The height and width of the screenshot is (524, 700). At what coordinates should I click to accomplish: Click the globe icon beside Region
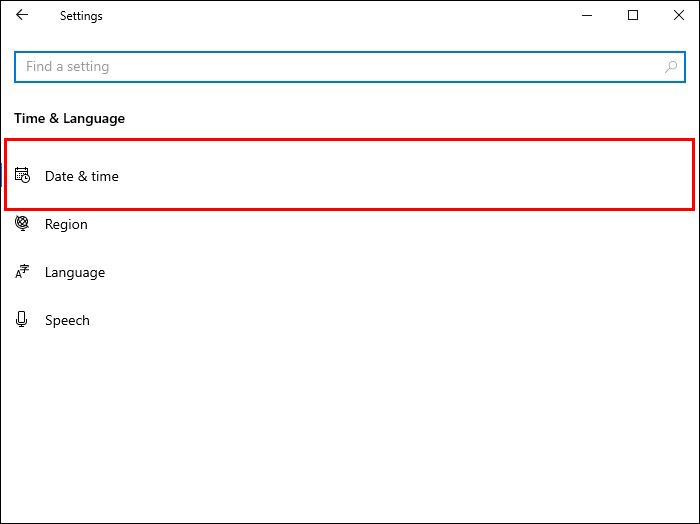tap(22, 224)
